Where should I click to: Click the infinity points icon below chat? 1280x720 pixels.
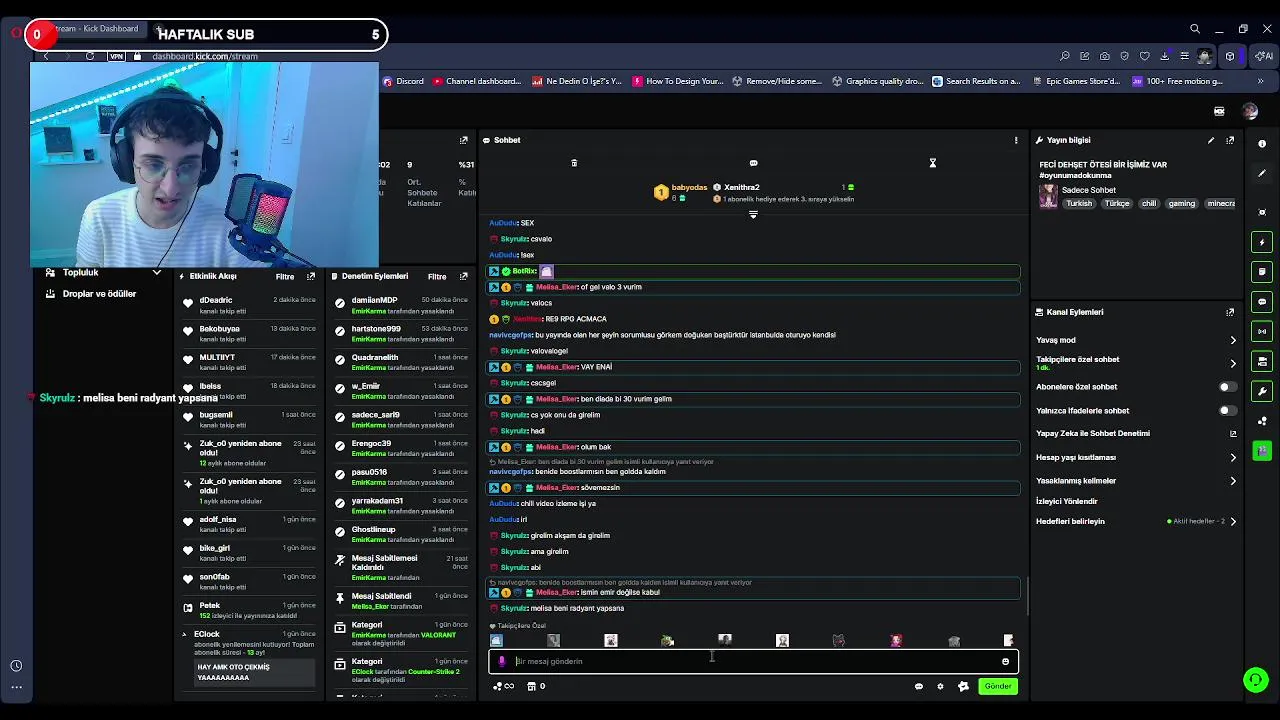coord(505,686)
